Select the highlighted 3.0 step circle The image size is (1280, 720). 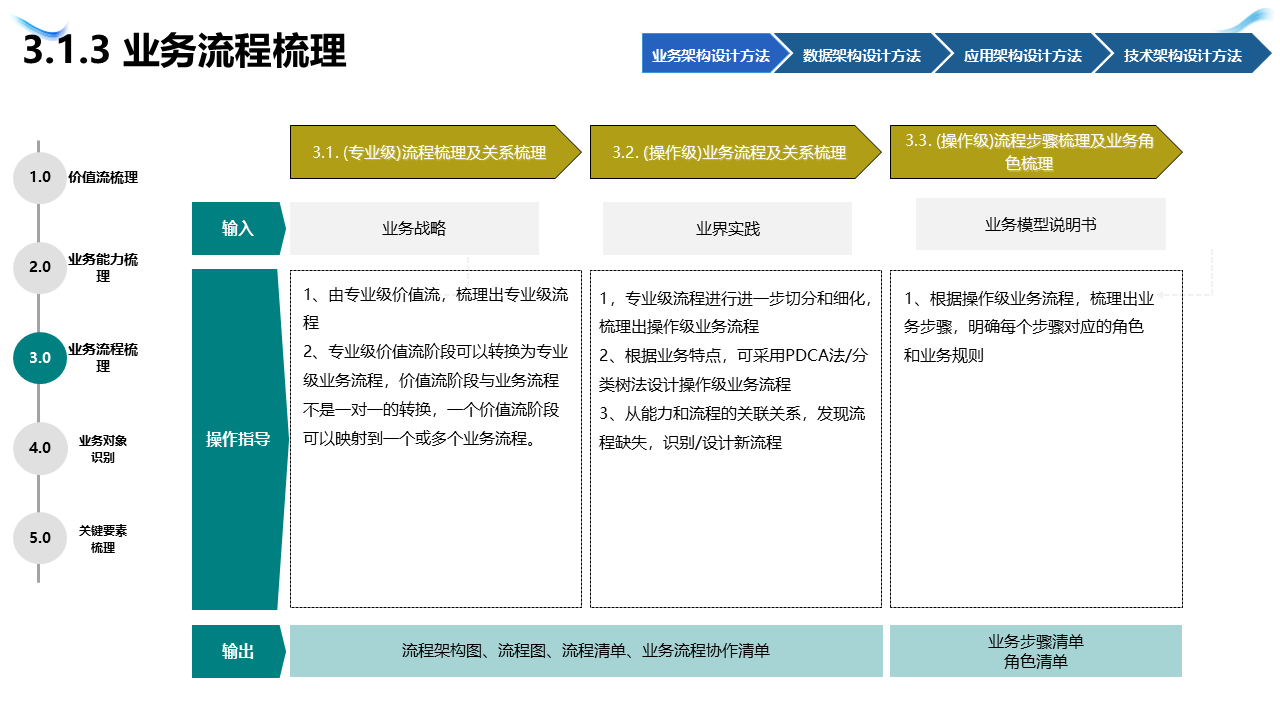tap(40, 357)
